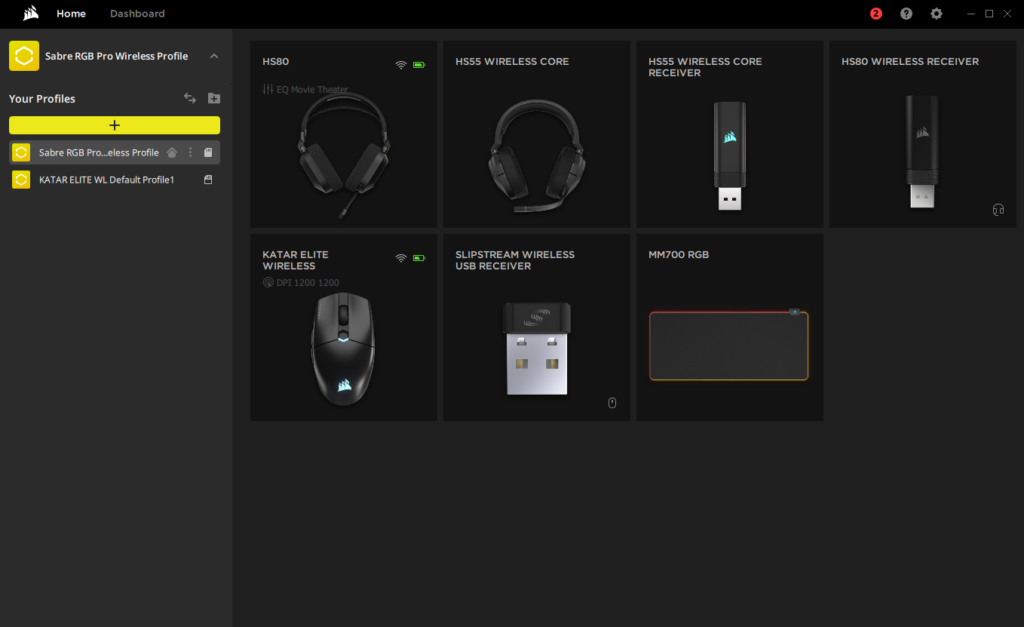Click yellow icon of Sabre RGB profile row
This screenshot has height=627, width=1024.
pyautogui.click(x=21, y=152)
